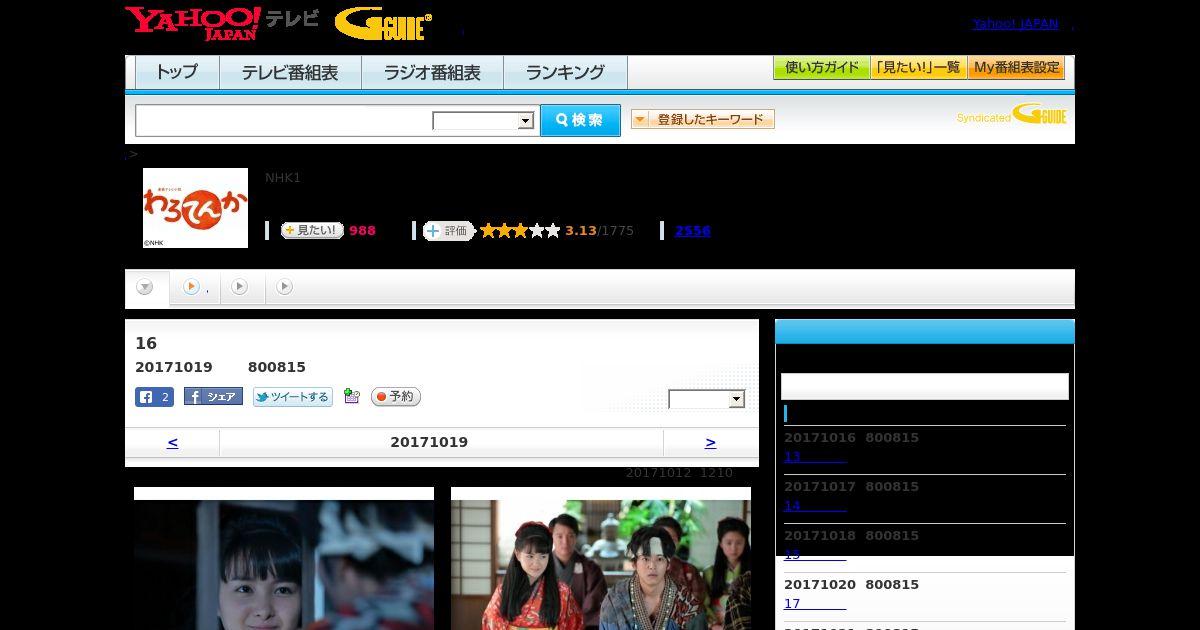The image size is (1200, 630).
Task: Switch to the トップ tab
Action: pyautogui.click(x=177, y=73)
